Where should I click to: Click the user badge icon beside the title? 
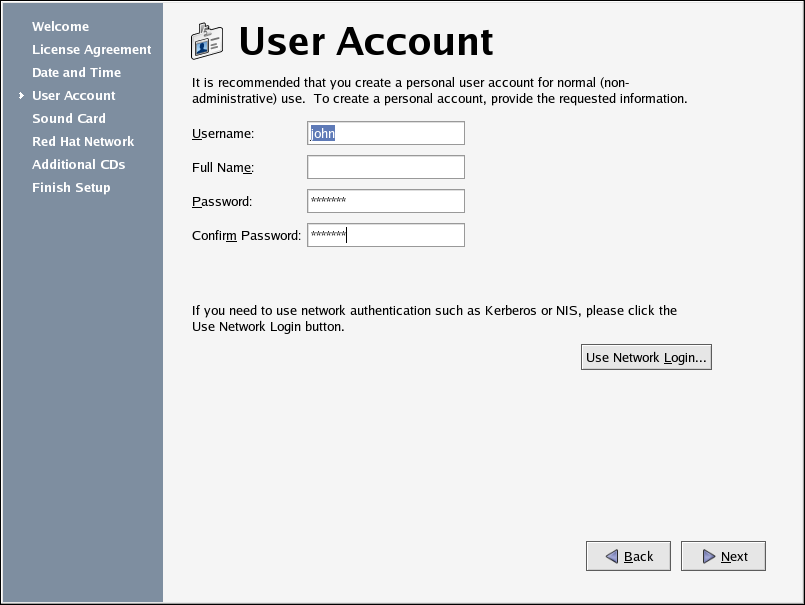click(x=207, y=41)
